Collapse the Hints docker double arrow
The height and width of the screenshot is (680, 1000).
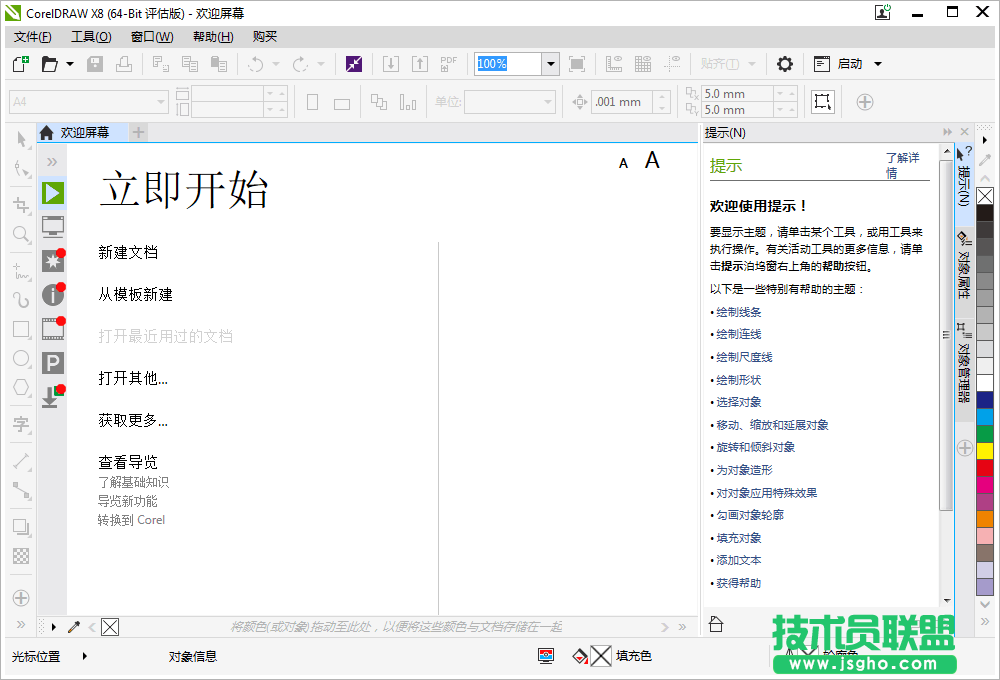tap(947, 132)
